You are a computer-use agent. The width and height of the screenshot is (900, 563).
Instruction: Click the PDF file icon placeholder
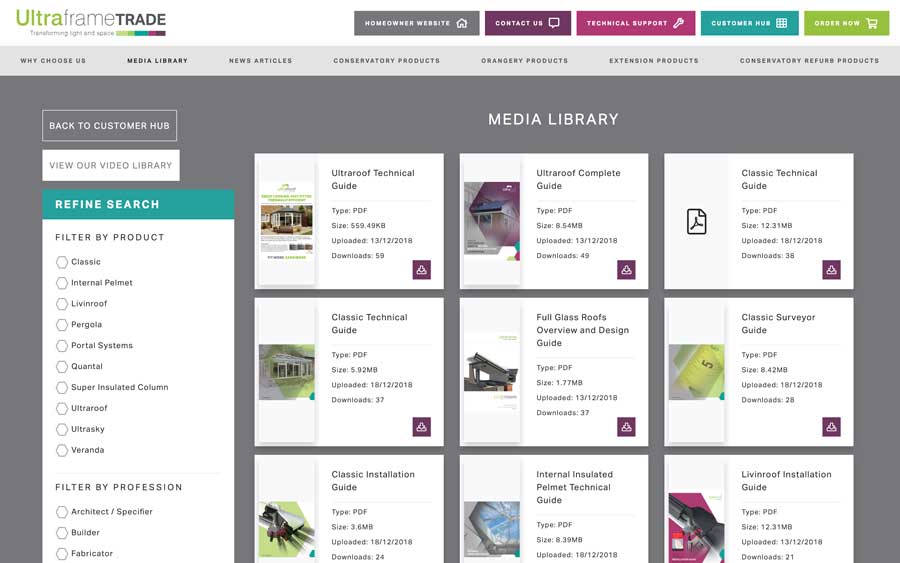point(696,222)
